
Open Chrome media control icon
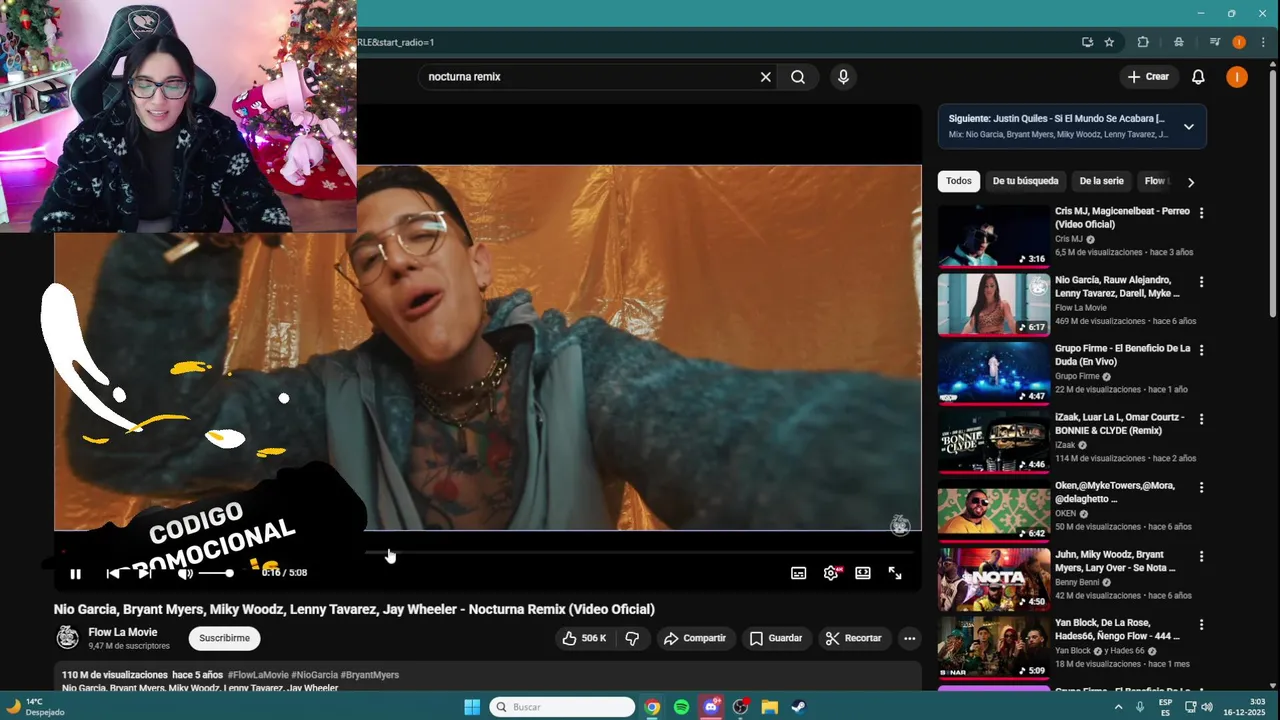coord(1215,42)
